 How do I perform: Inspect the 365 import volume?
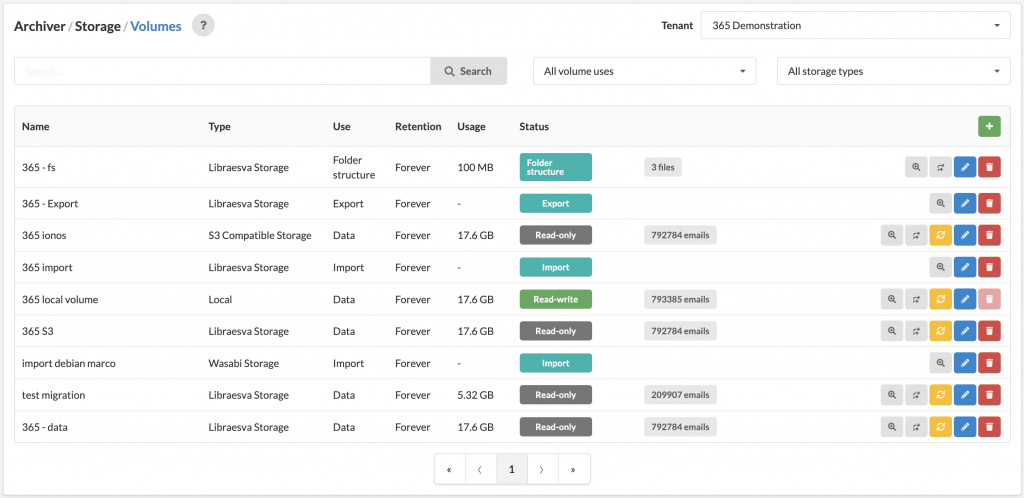pos(940,267)
